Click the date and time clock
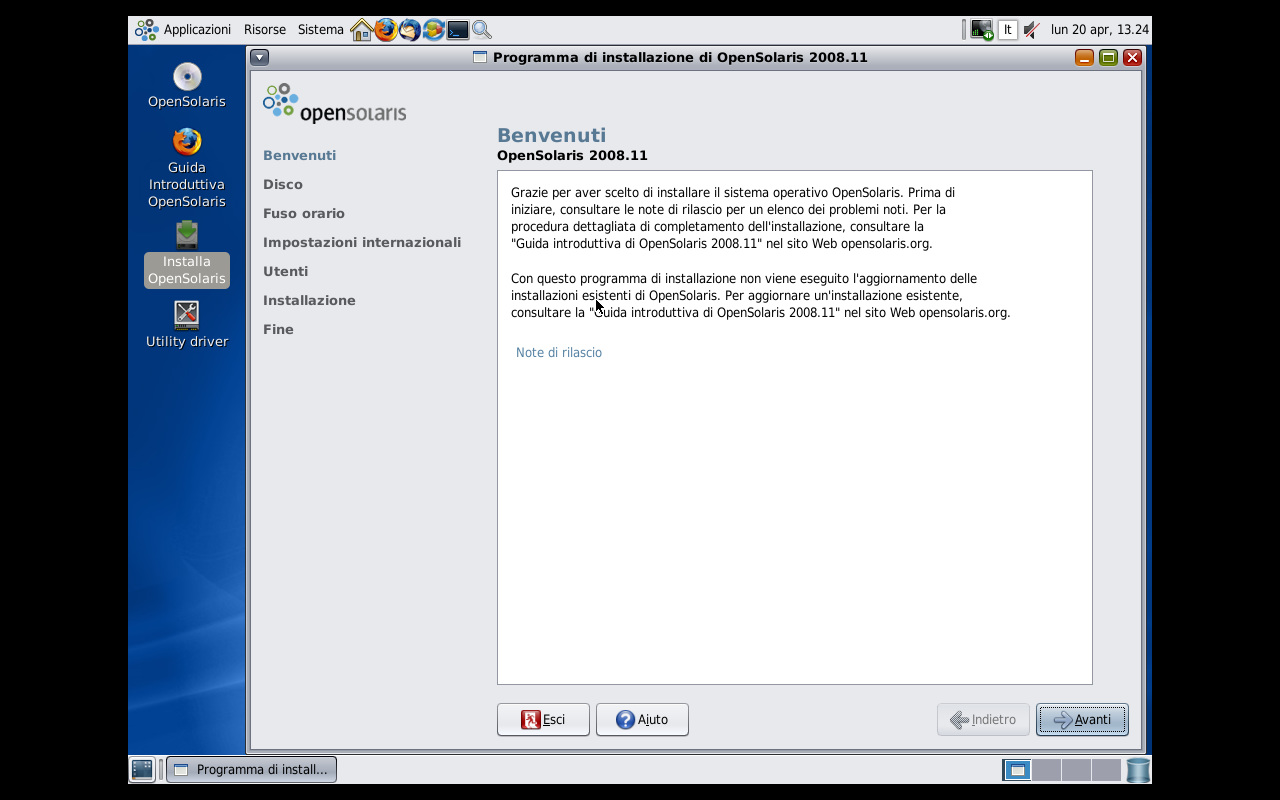 1099,30
